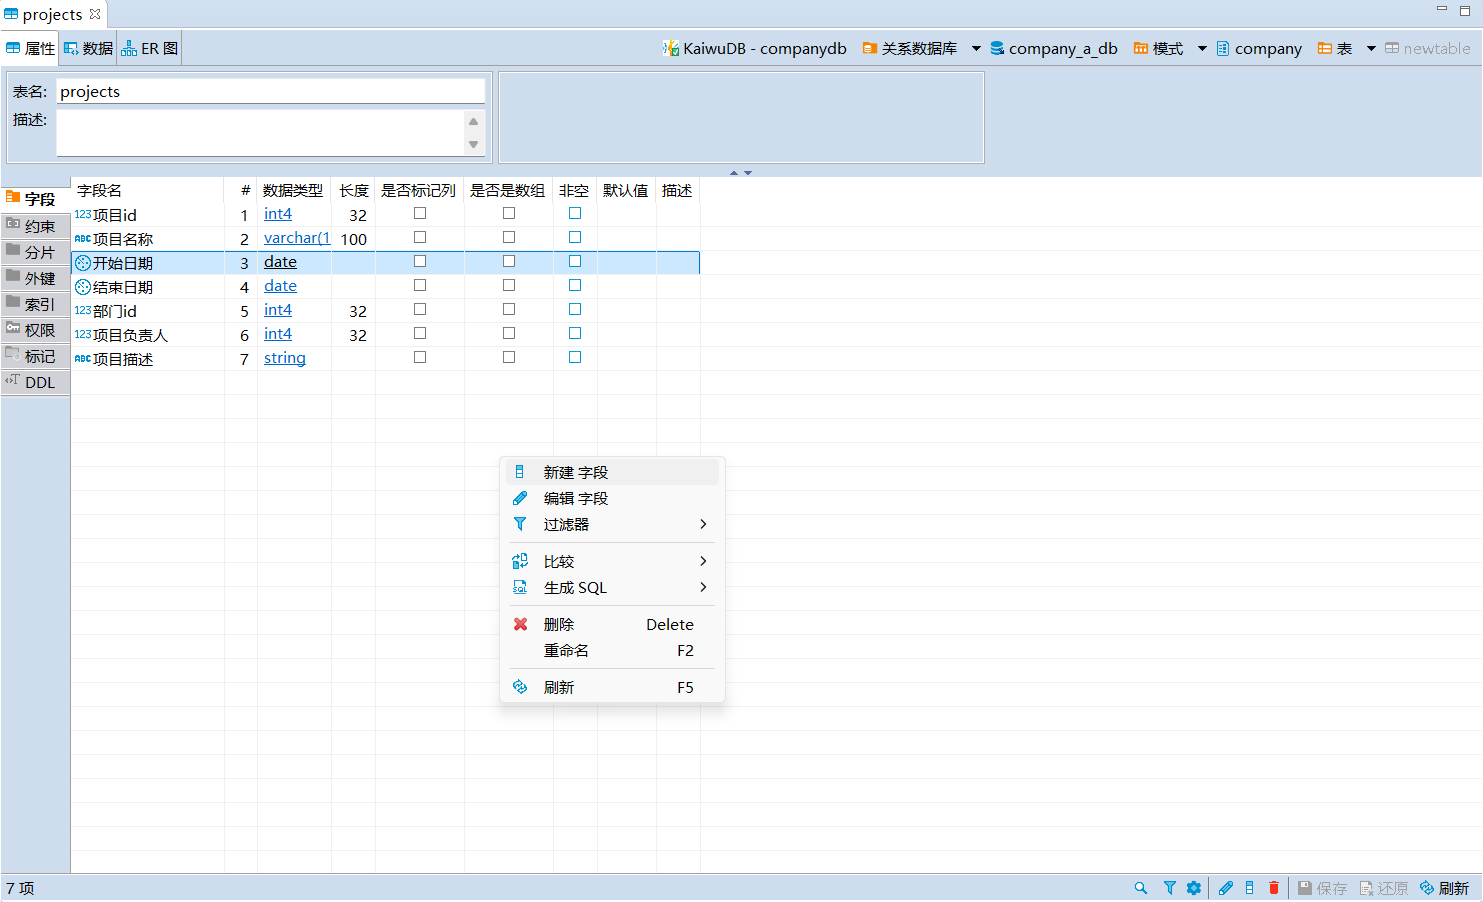Click the pencil edit icon in bottom toolbar
1483x902 pixels.
(x=1226, y=888)
